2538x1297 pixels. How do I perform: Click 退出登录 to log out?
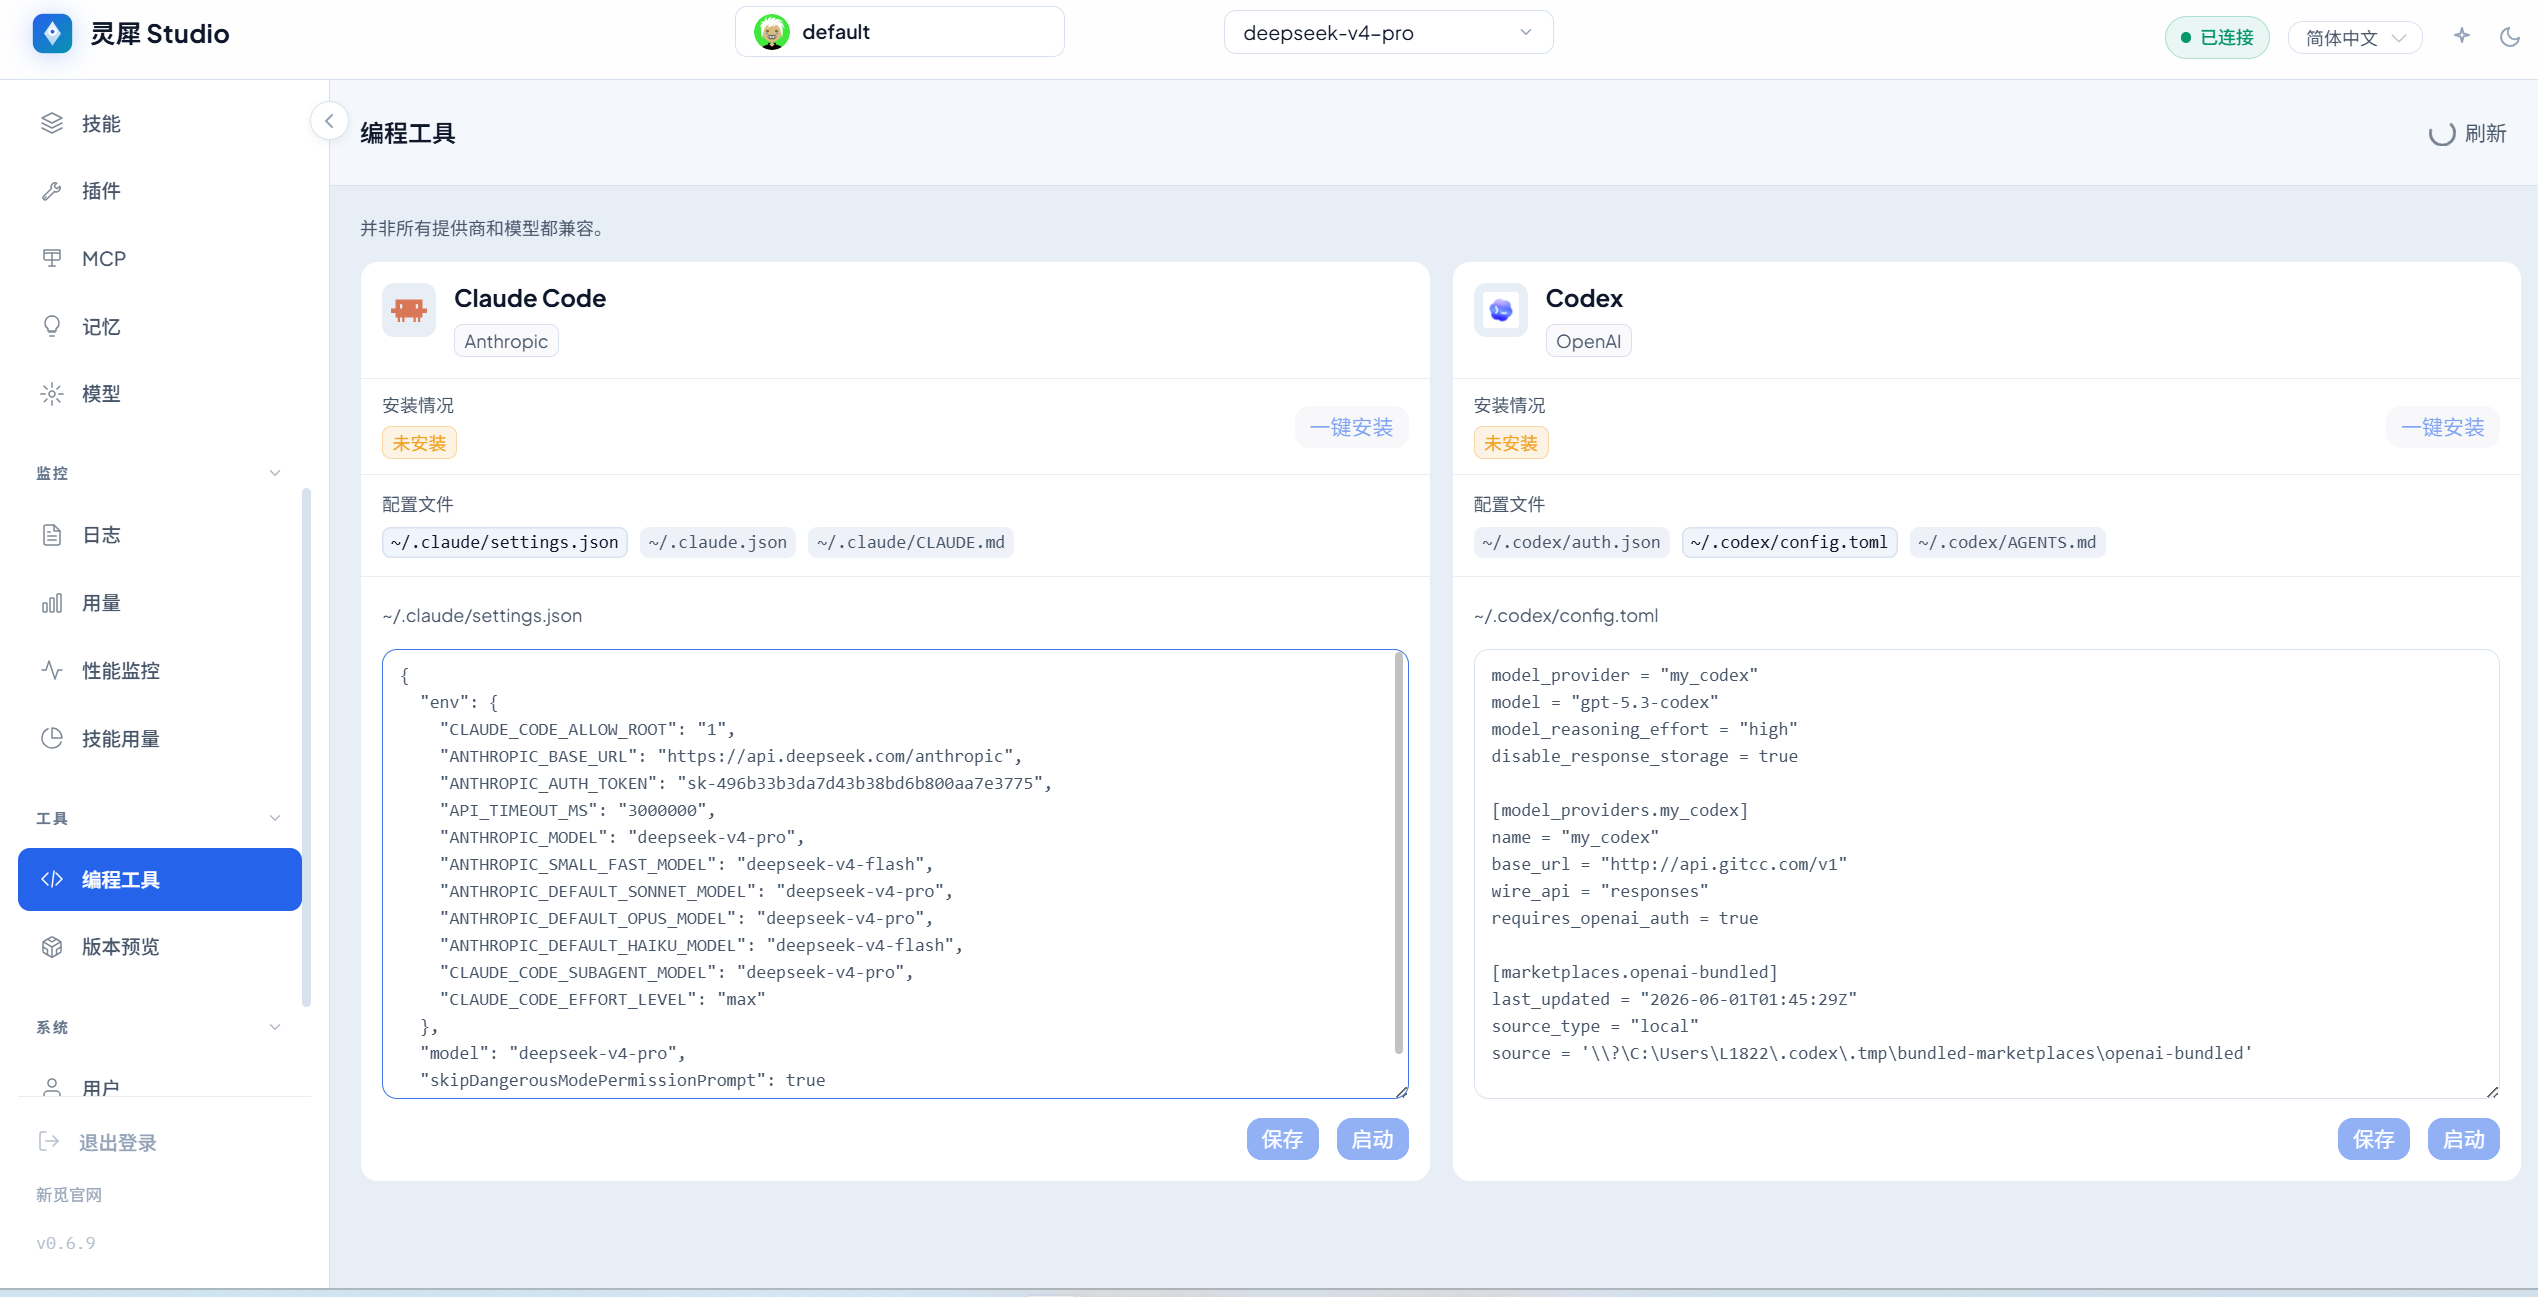(x=118, y=1142)
